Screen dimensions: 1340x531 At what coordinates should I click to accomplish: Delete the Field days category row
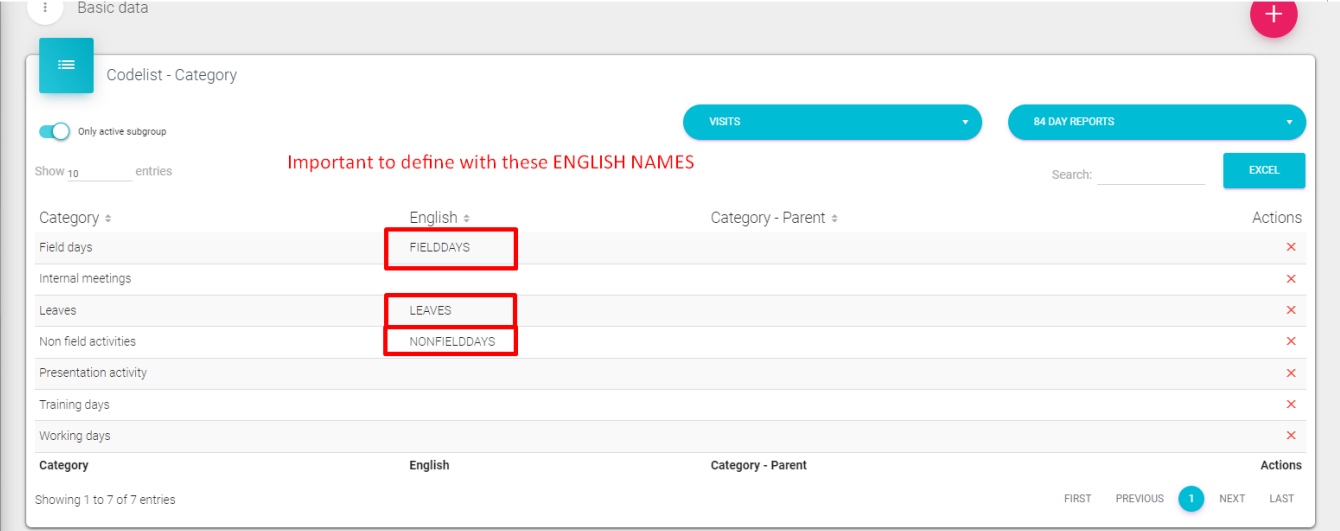coord(1290,247)
